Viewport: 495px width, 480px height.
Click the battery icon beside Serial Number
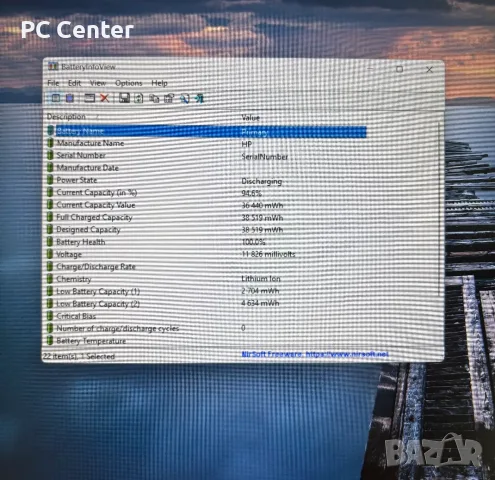tap(50, 155)
